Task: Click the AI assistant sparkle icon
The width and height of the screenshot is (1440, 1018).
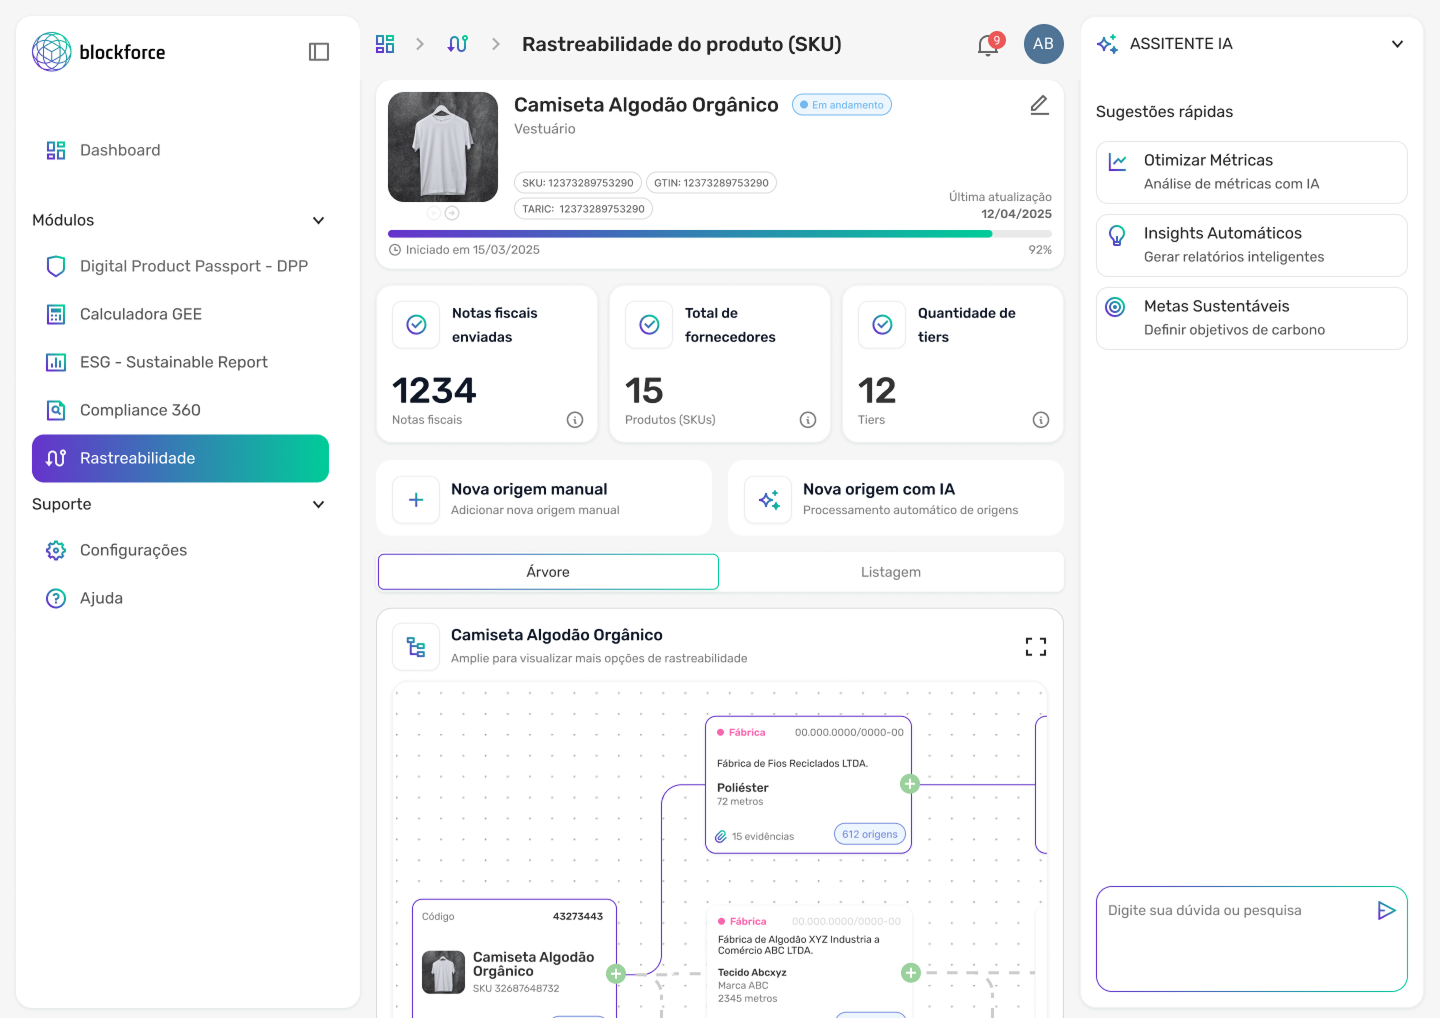Action: [x=1107, y=44]
